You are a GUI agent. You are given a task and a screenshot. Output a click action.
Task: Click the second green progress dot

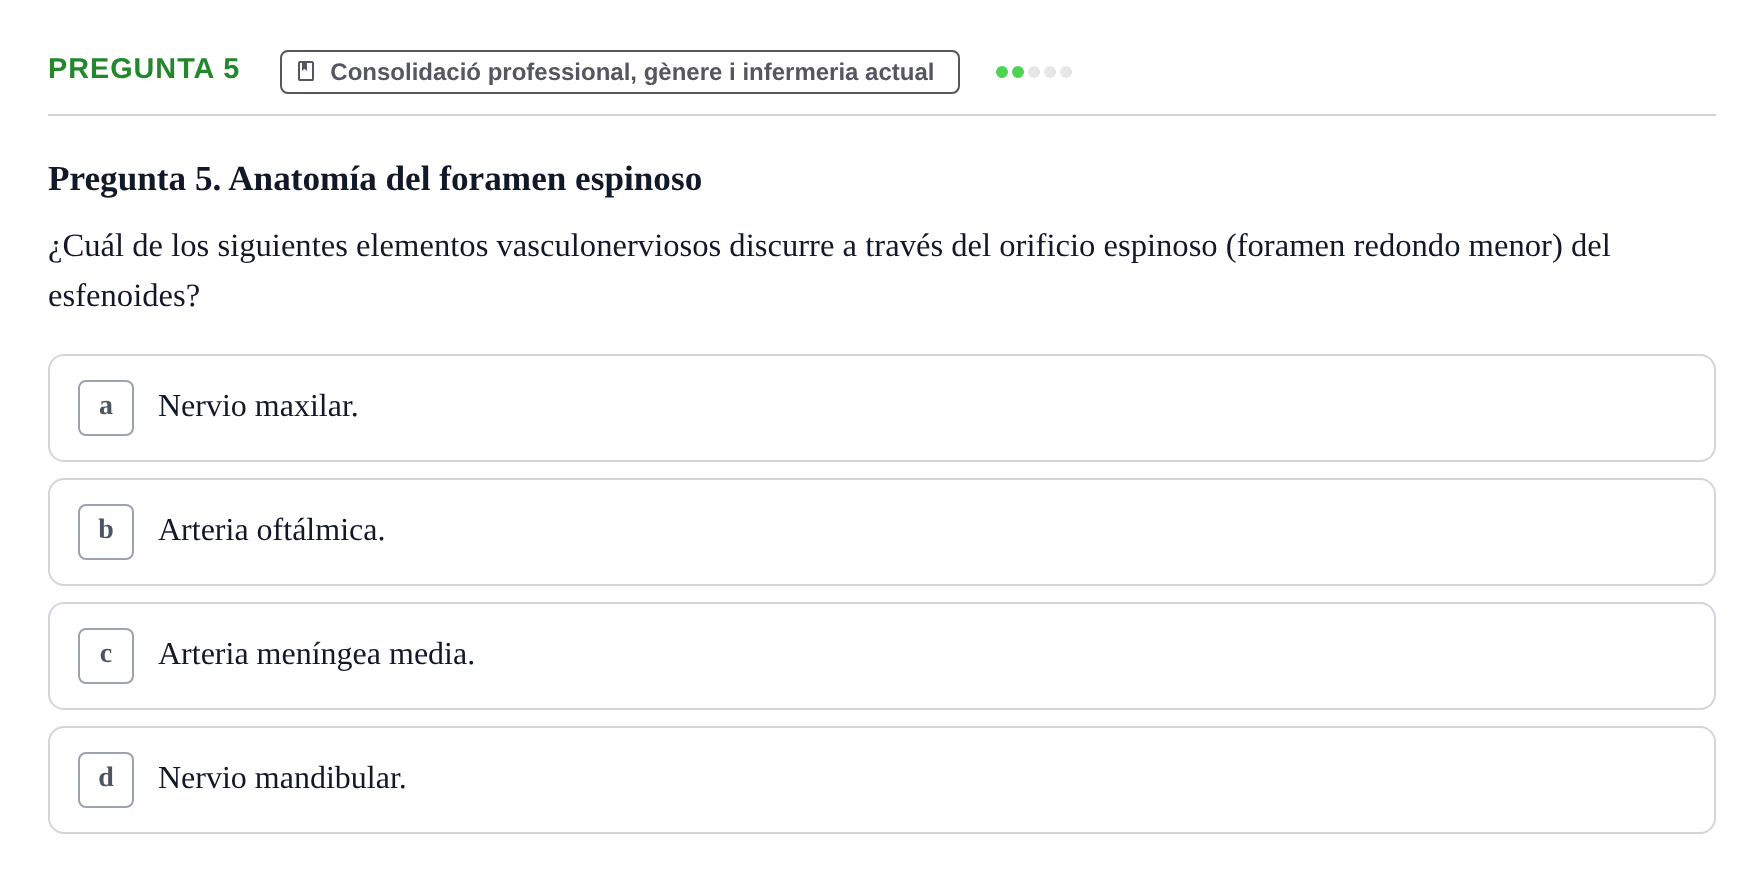pos(1018,72)
